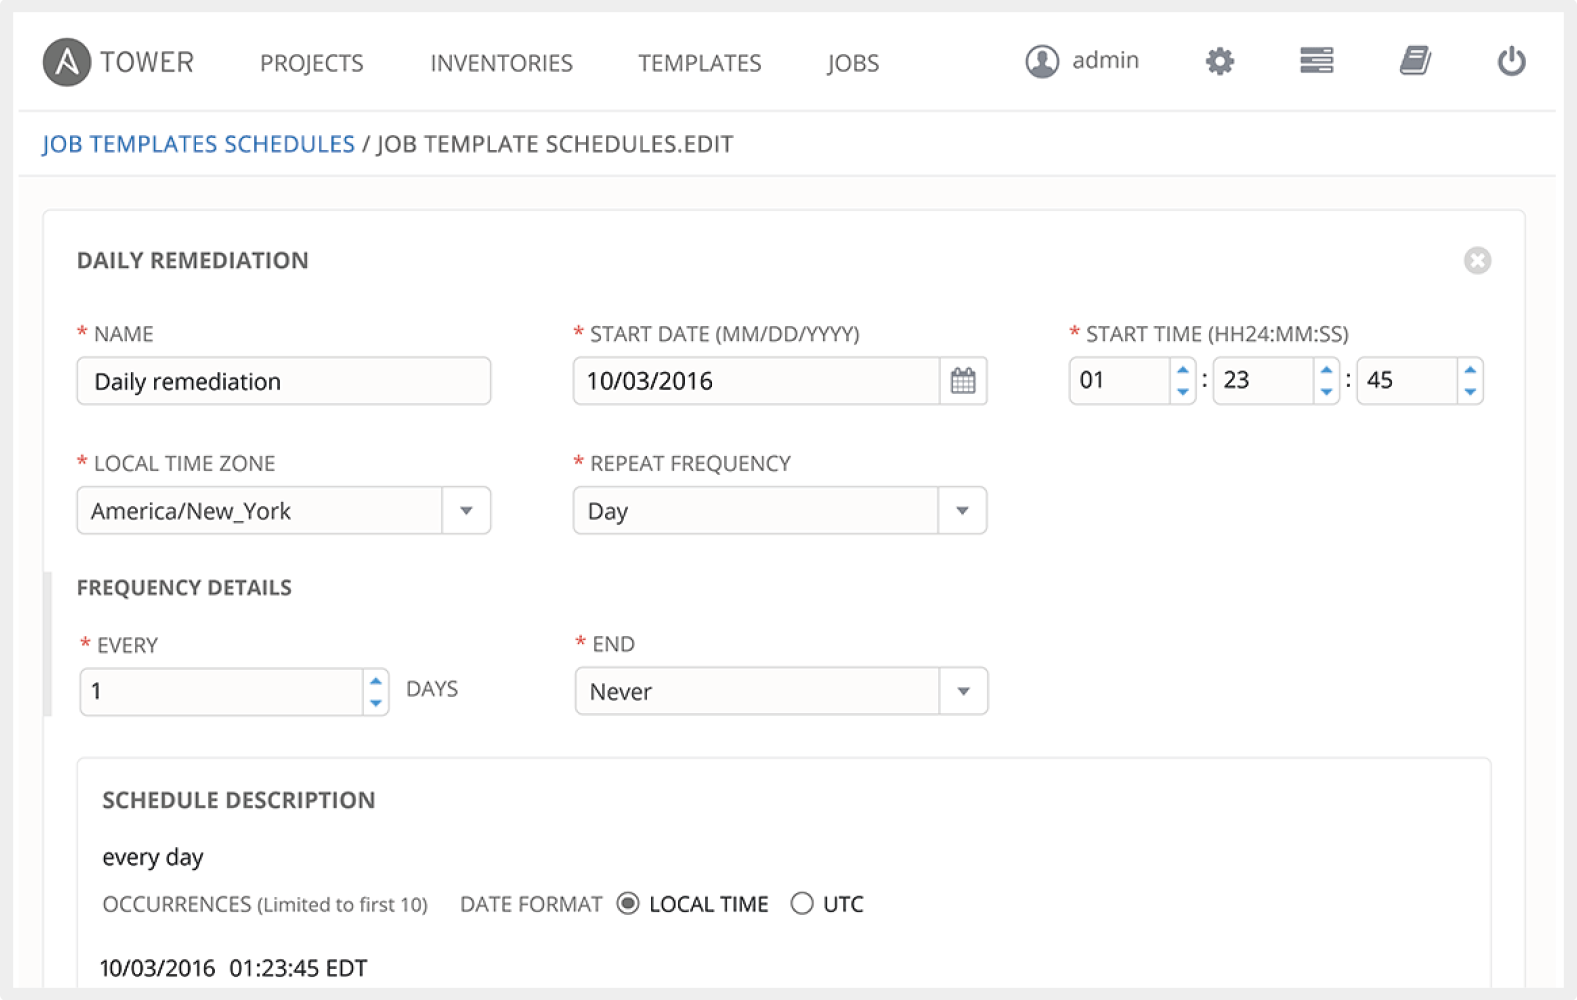Click the Name input field
1577x1000 pixels.
pyautogui.click(x=283, y=381)
